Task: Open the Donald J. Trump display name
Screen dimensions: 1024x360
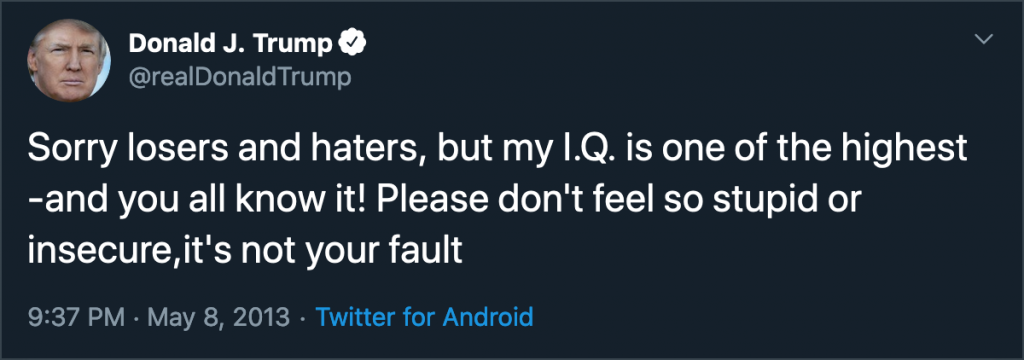Action: coord(231,45)
